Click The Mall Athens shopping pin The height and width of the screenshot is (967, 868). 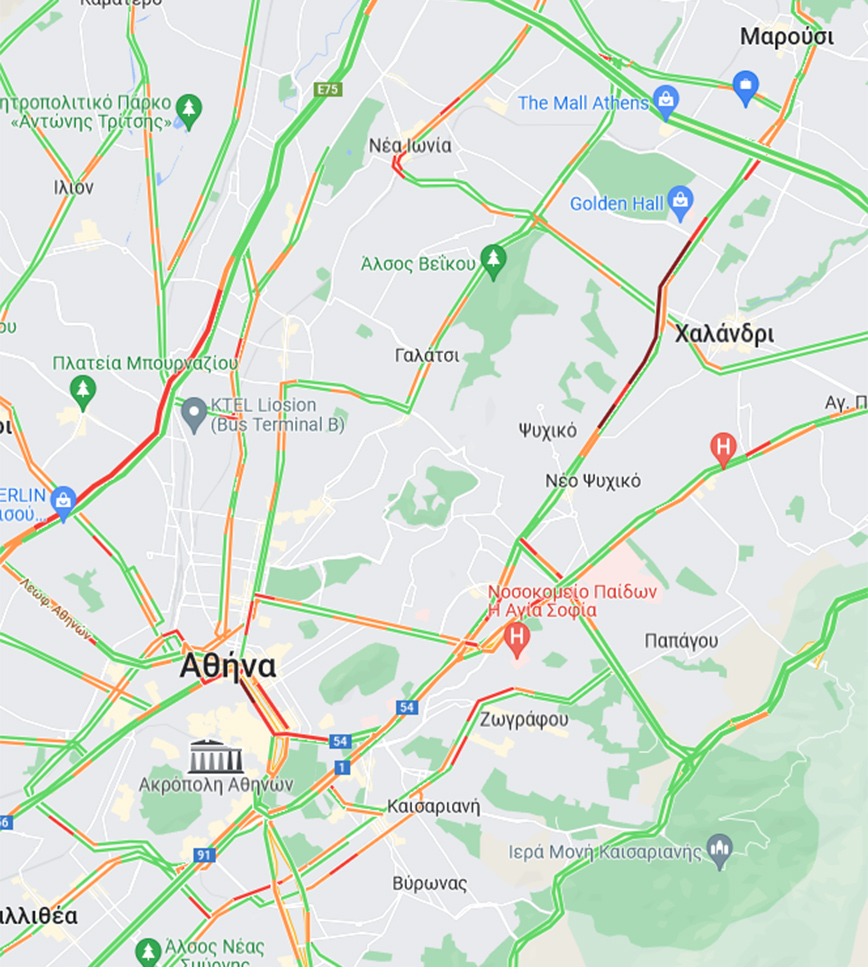click(666, 101)
